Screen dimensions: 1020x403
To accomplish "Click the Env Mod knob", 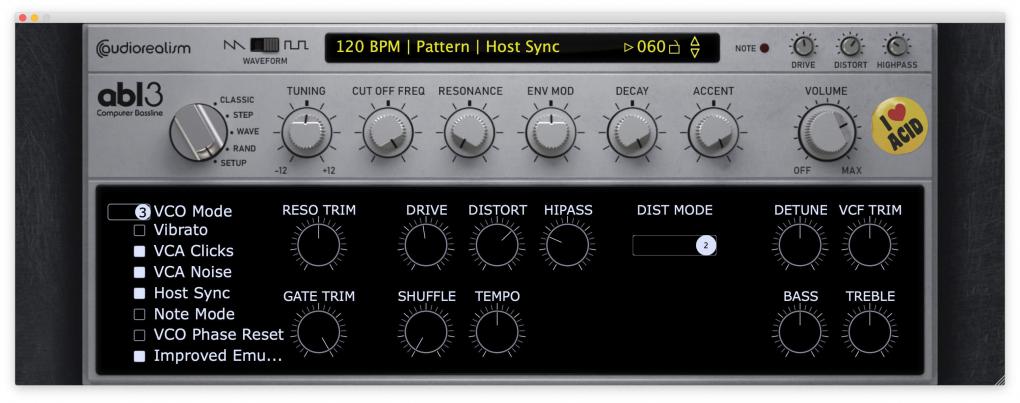I will (x=551, y=133).
